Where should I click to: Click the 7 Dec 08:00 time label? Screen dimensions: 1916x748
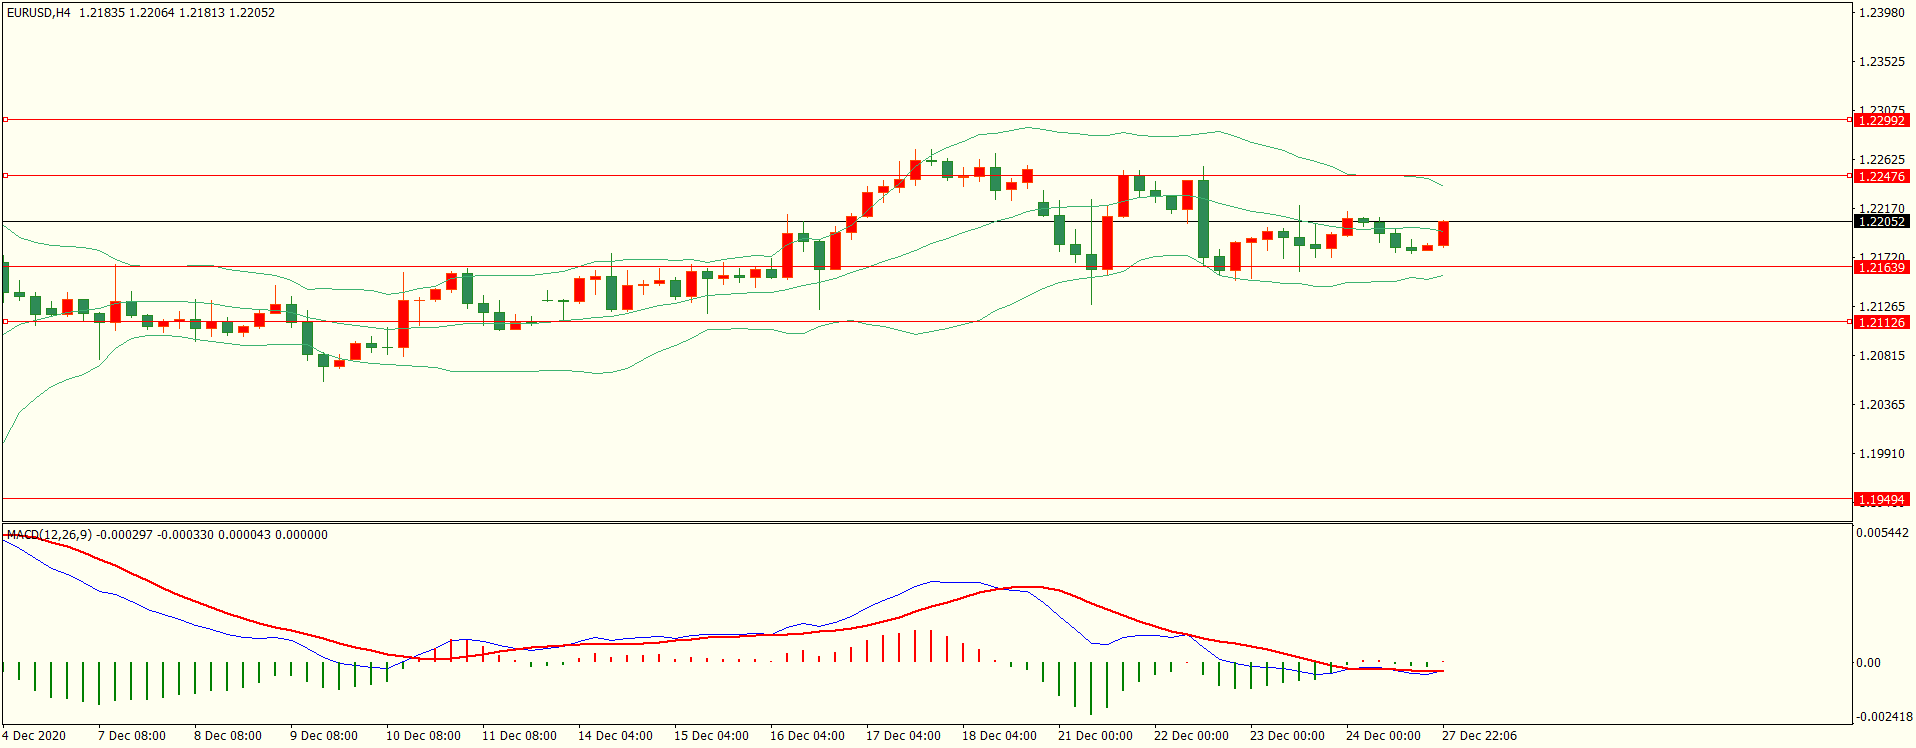pos(132,736)
